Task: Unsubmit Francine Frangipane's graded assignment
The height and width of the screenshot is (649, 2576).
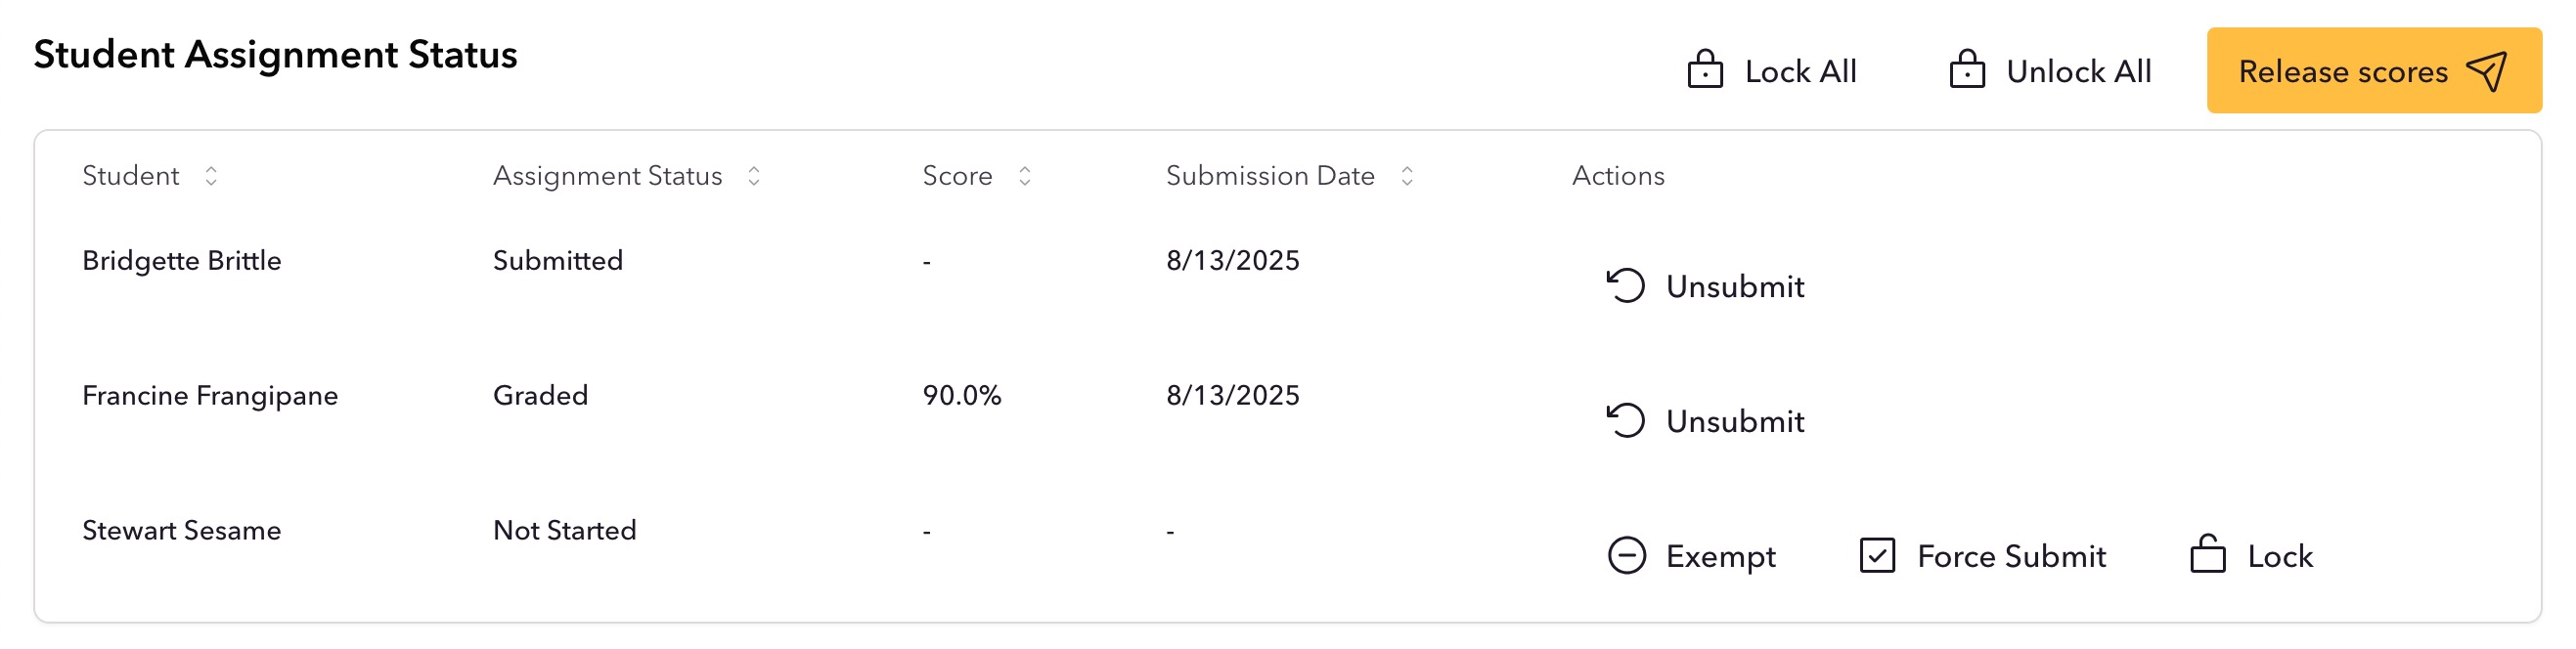Action: 1705,421
